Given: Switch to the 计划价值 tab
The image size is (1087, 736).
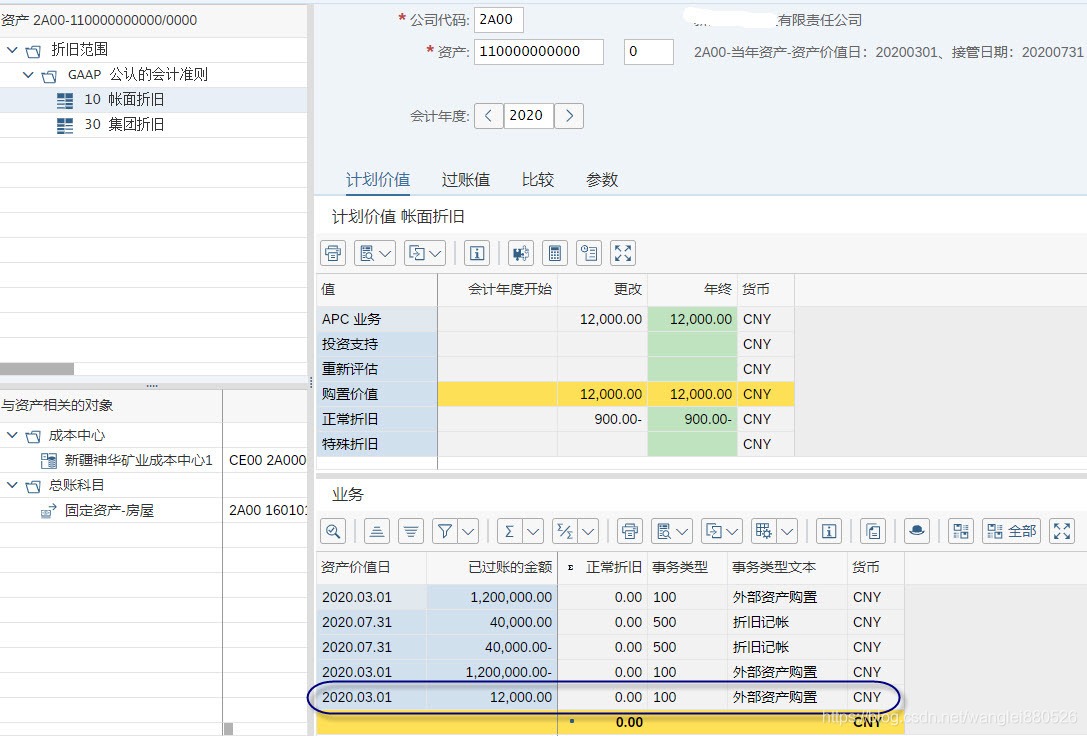Looking at the screenshot, I should point(378,180).
